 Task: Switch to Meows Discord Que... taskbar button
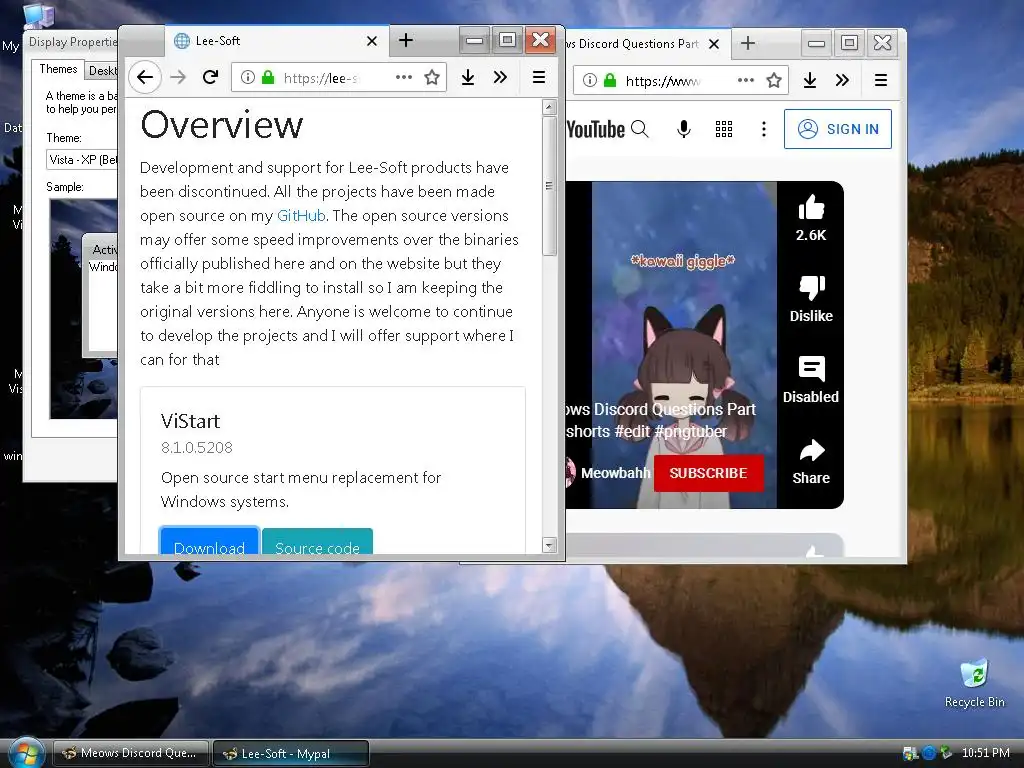pyautogui.click(x=131, y=753)
